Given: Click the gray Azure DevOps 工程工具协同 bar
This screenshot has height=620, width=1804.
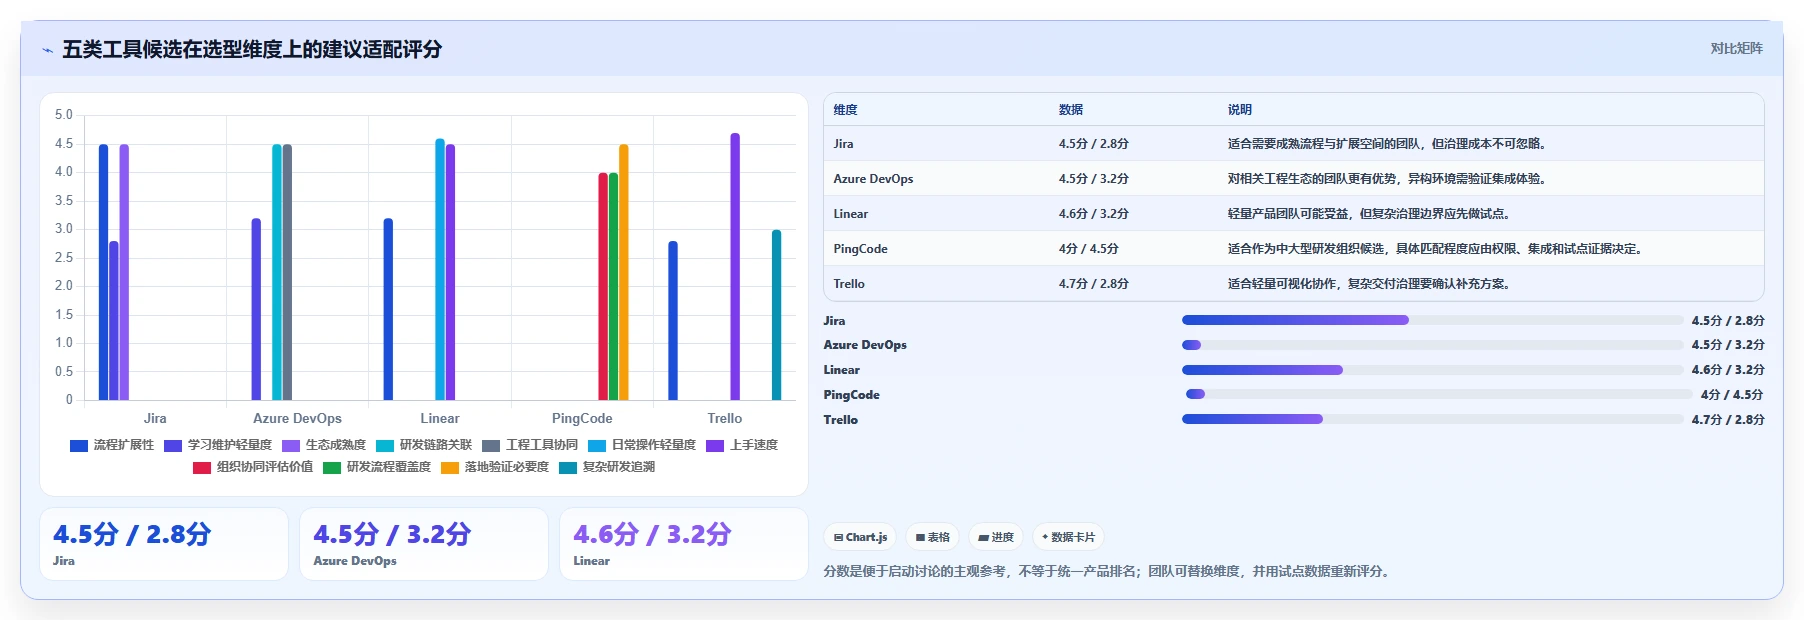Looking at the screenshot, I should (287, 272).
